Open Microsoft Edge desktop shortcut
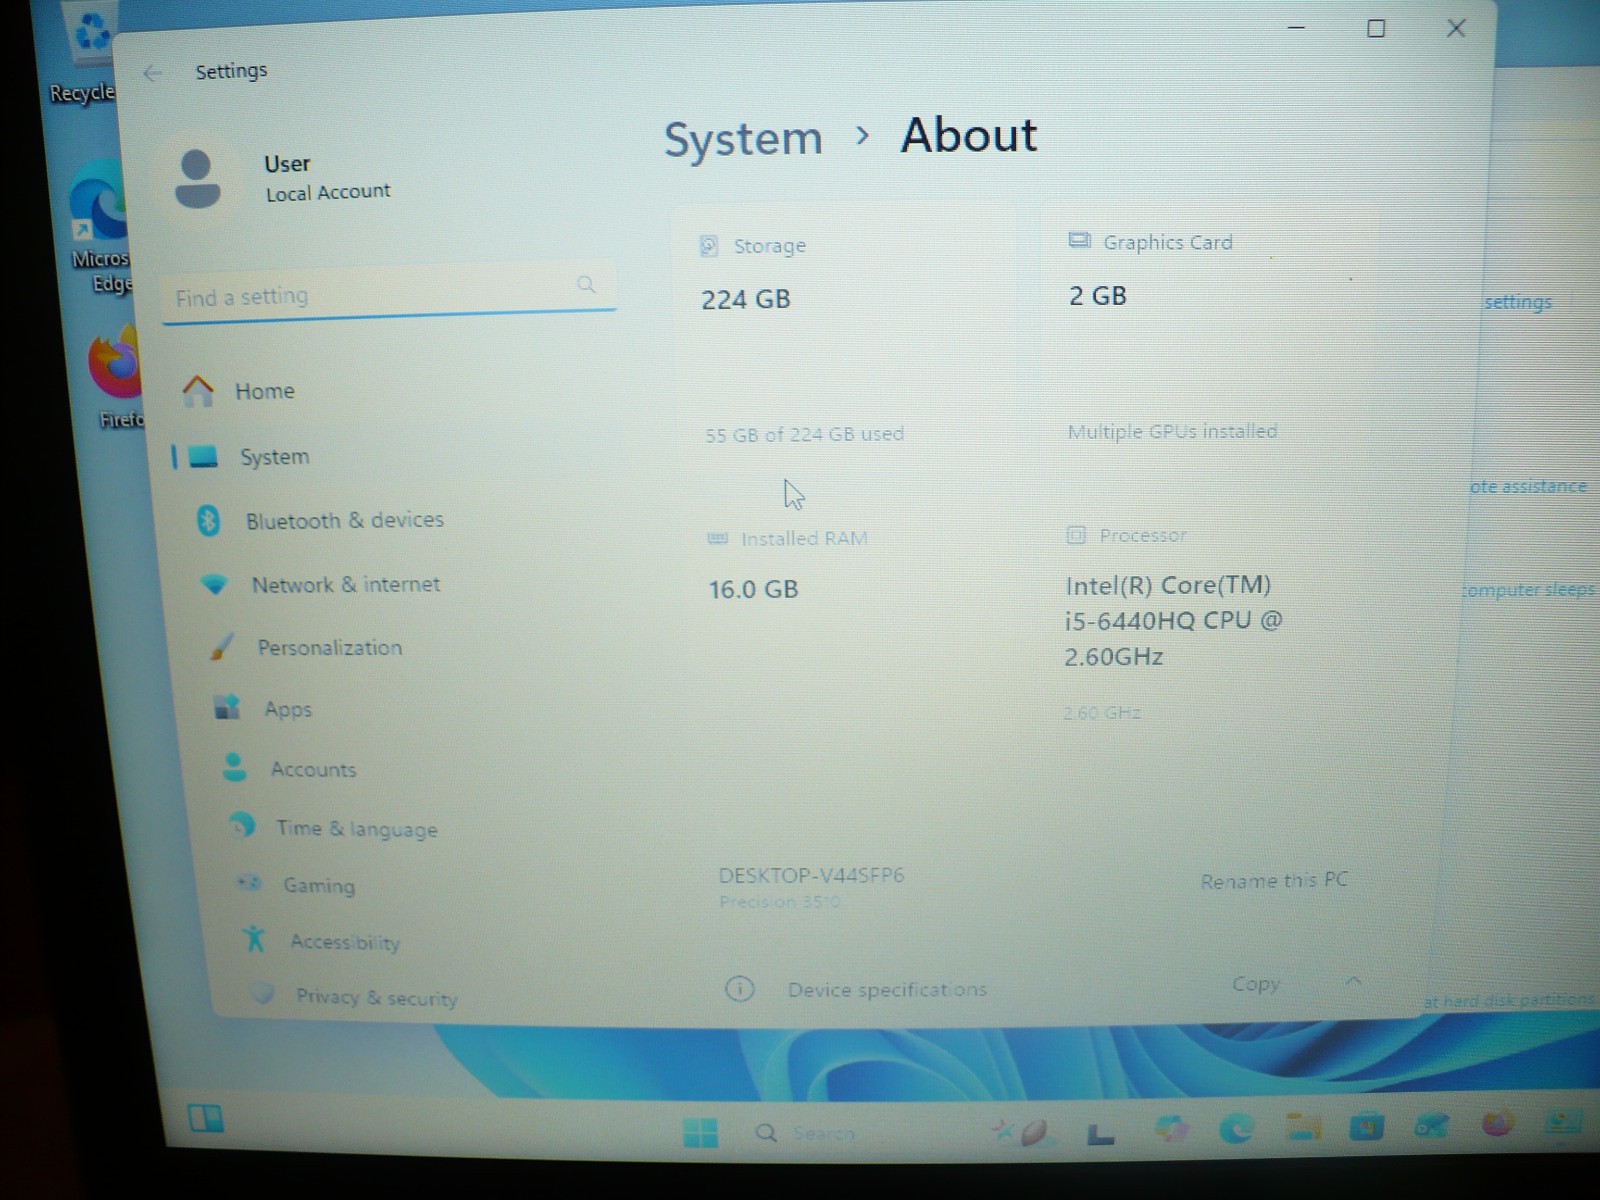1600x1200 pixels. (x=100, y=227)
